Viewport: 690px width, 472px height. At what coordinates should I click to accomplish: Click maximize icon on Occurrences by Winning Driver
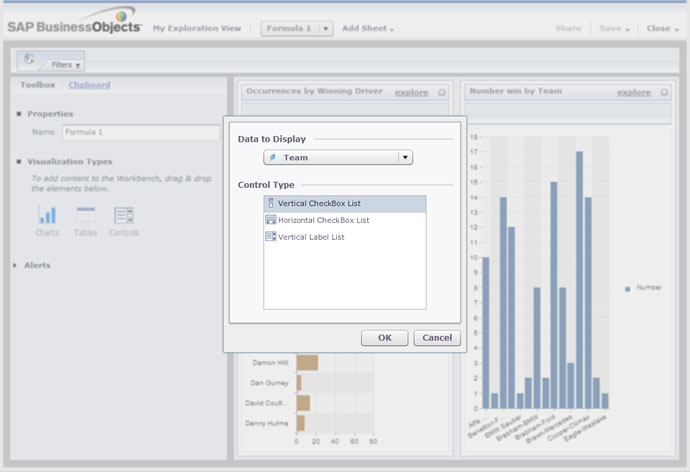[442, 92]
